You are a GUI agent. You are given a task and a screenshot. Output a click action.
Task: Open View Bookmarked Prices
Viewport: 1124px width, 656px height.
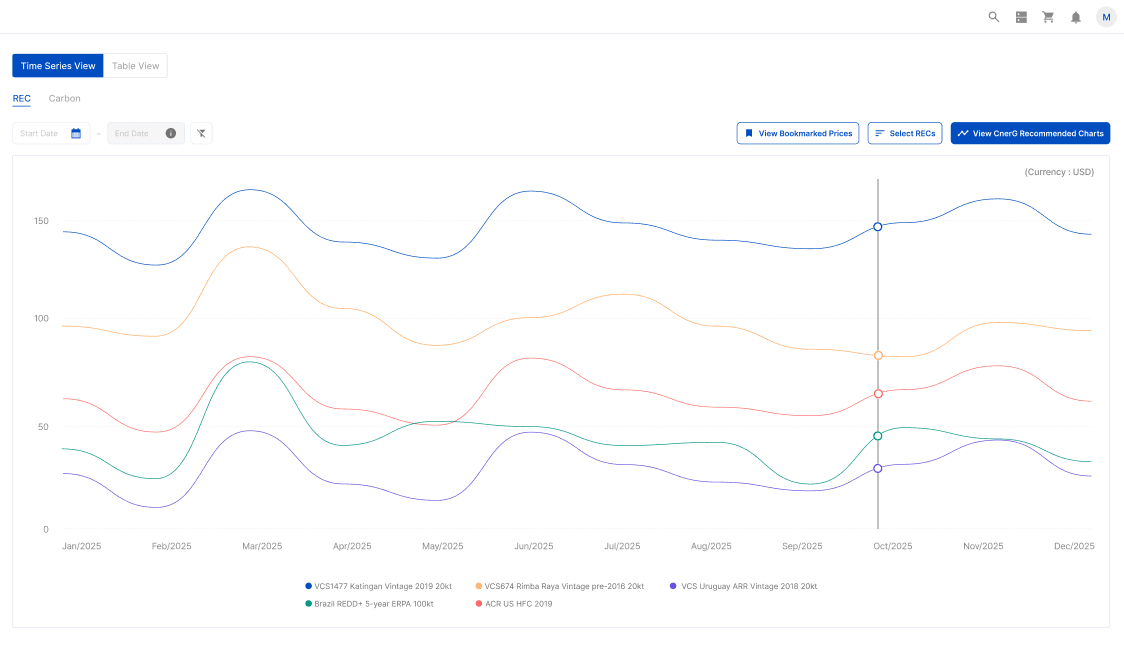click(x=798, y=132)
